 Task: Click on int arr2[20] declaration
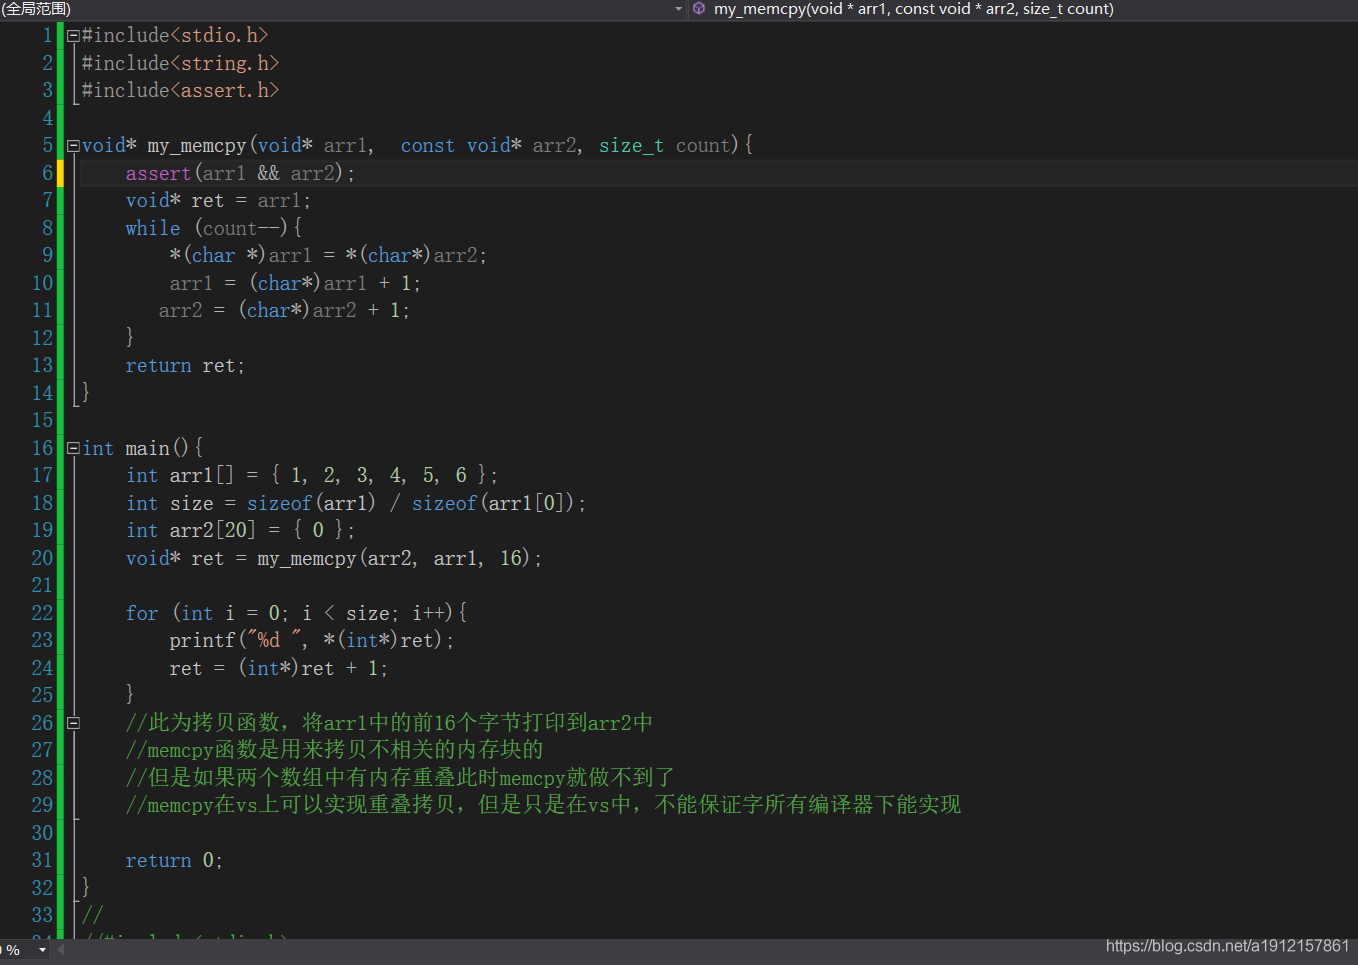240,530
